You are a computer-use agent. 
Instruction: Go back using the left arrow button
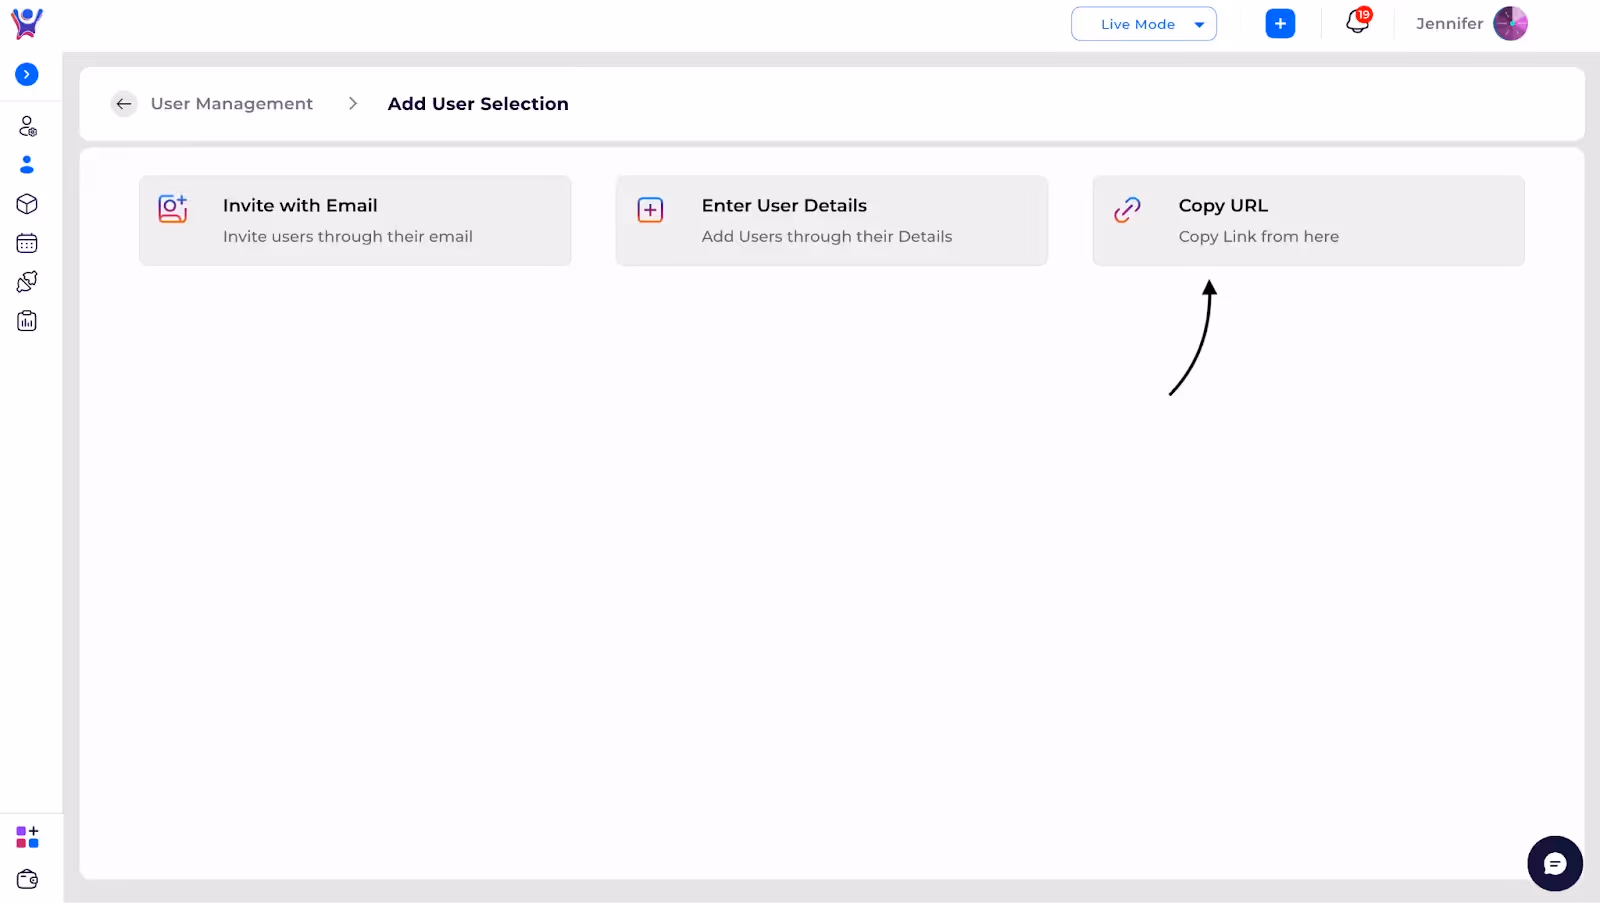pos(124,104)
